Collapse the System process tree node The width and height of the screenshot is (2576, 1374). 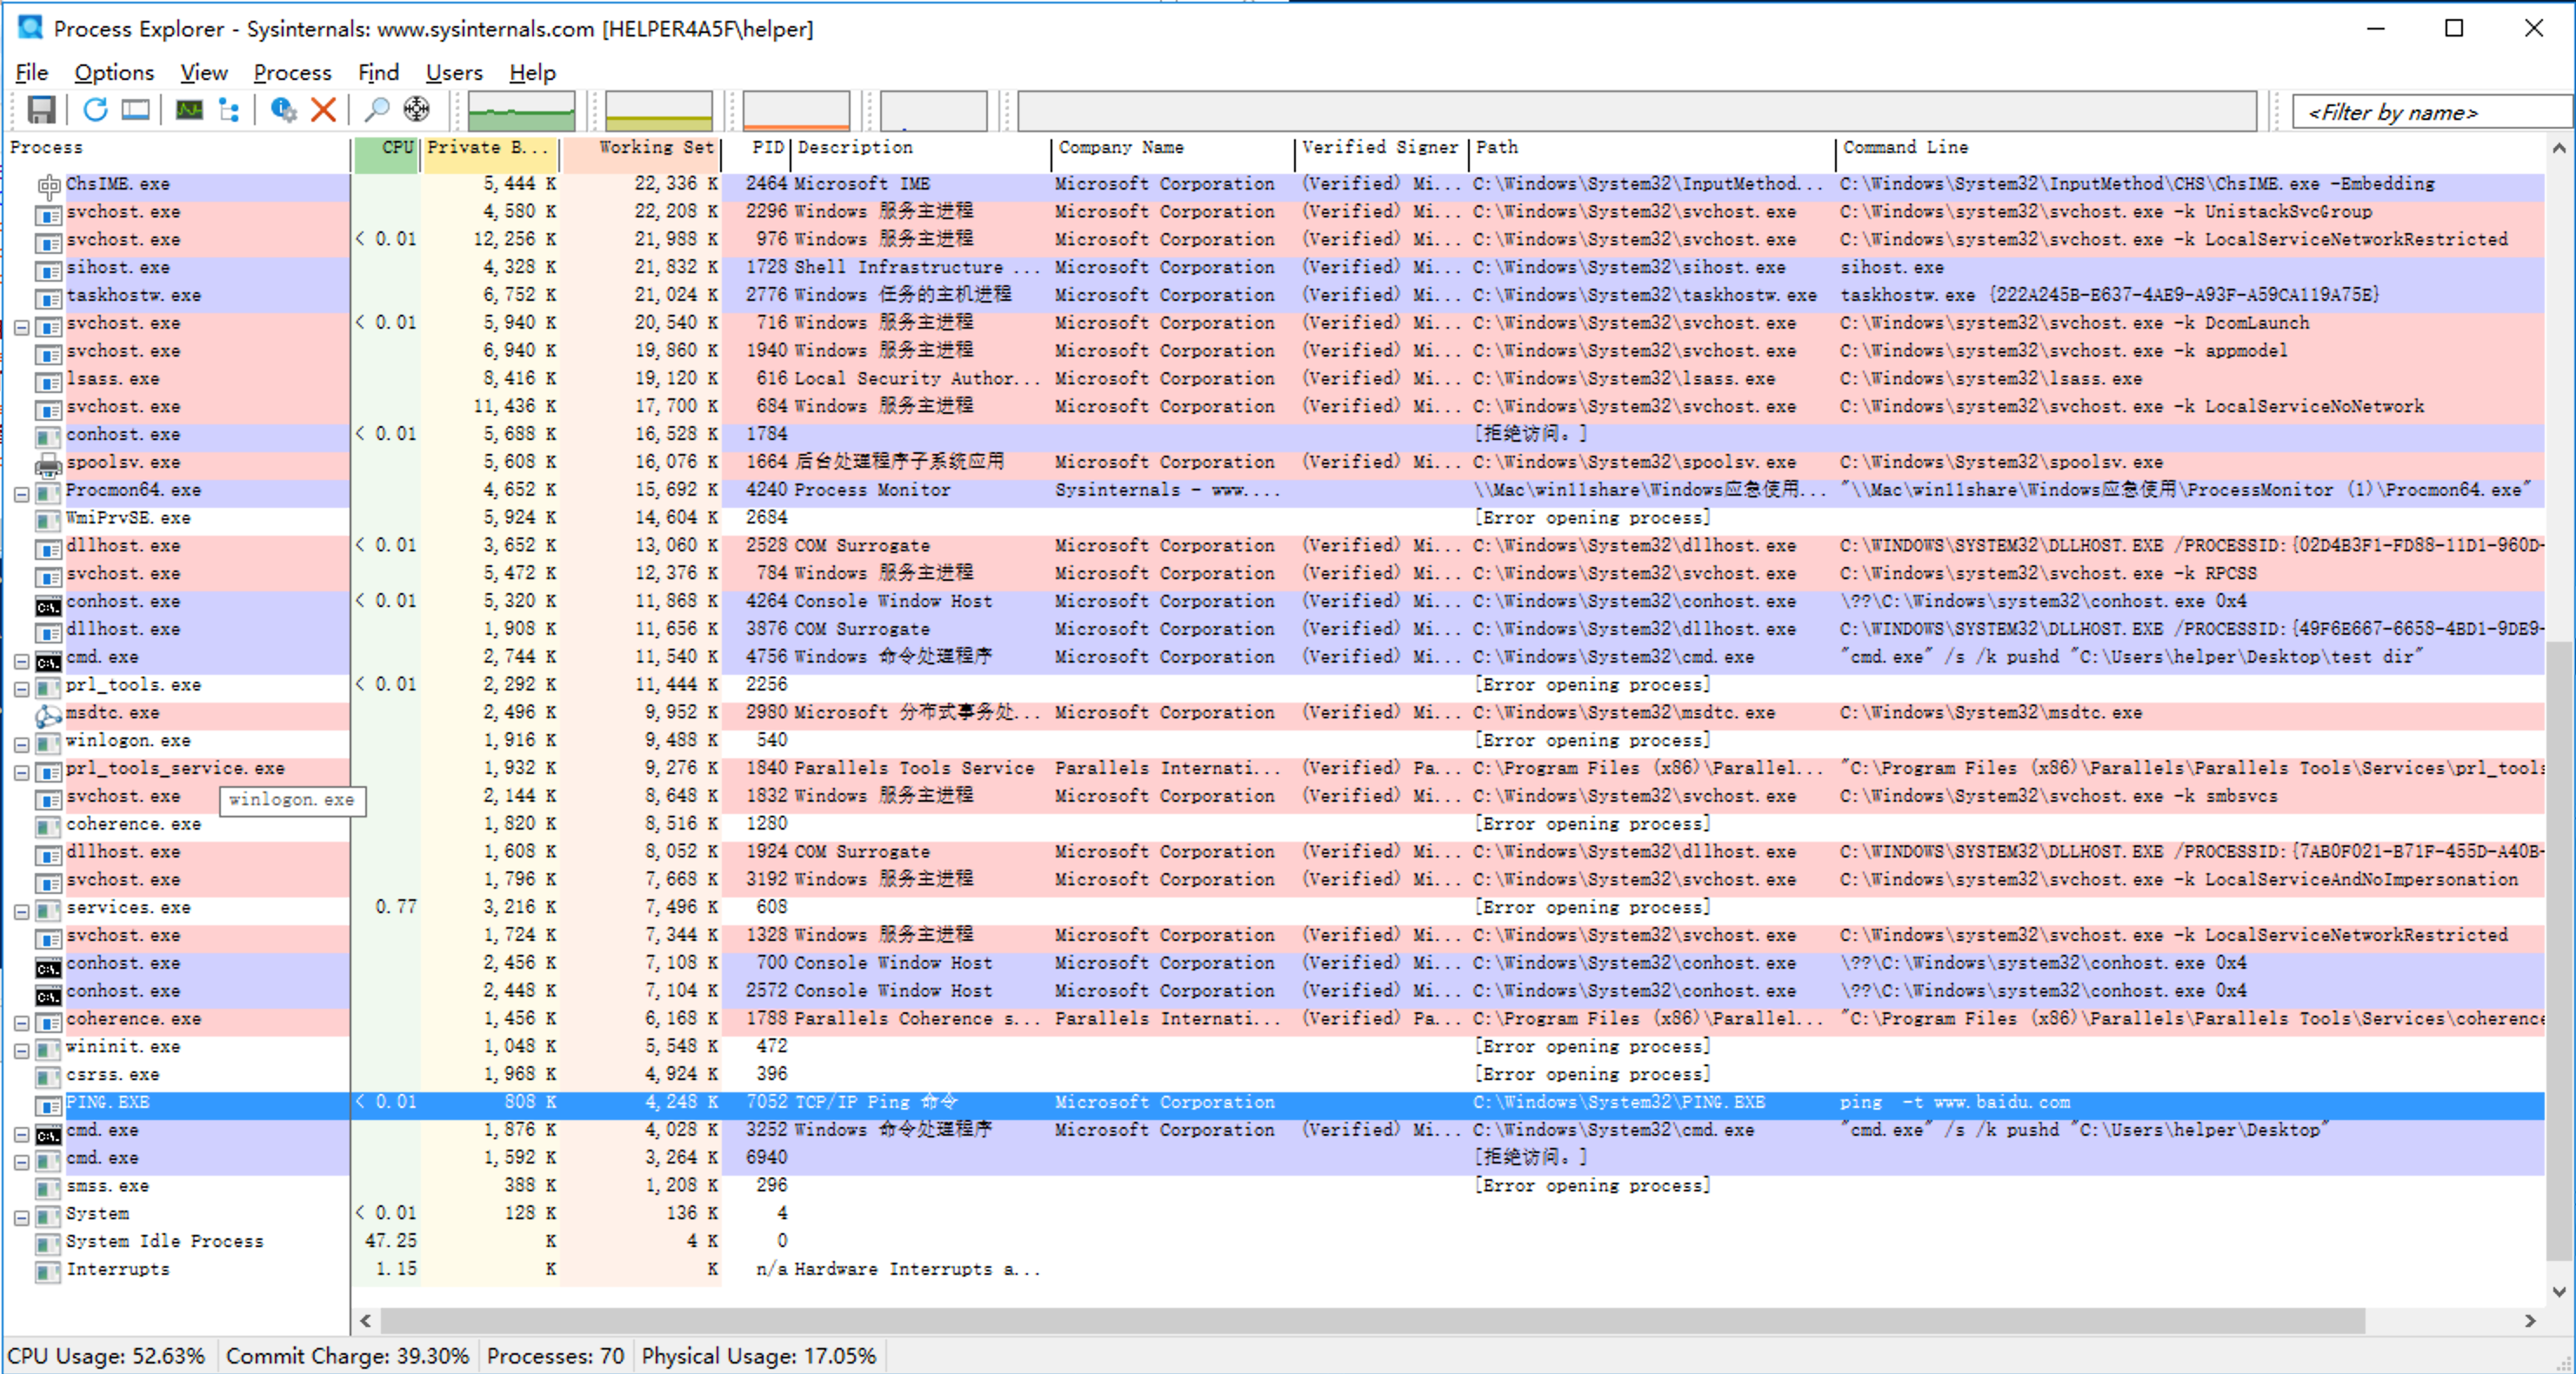pyautogui.click(x=21, y=1218)
